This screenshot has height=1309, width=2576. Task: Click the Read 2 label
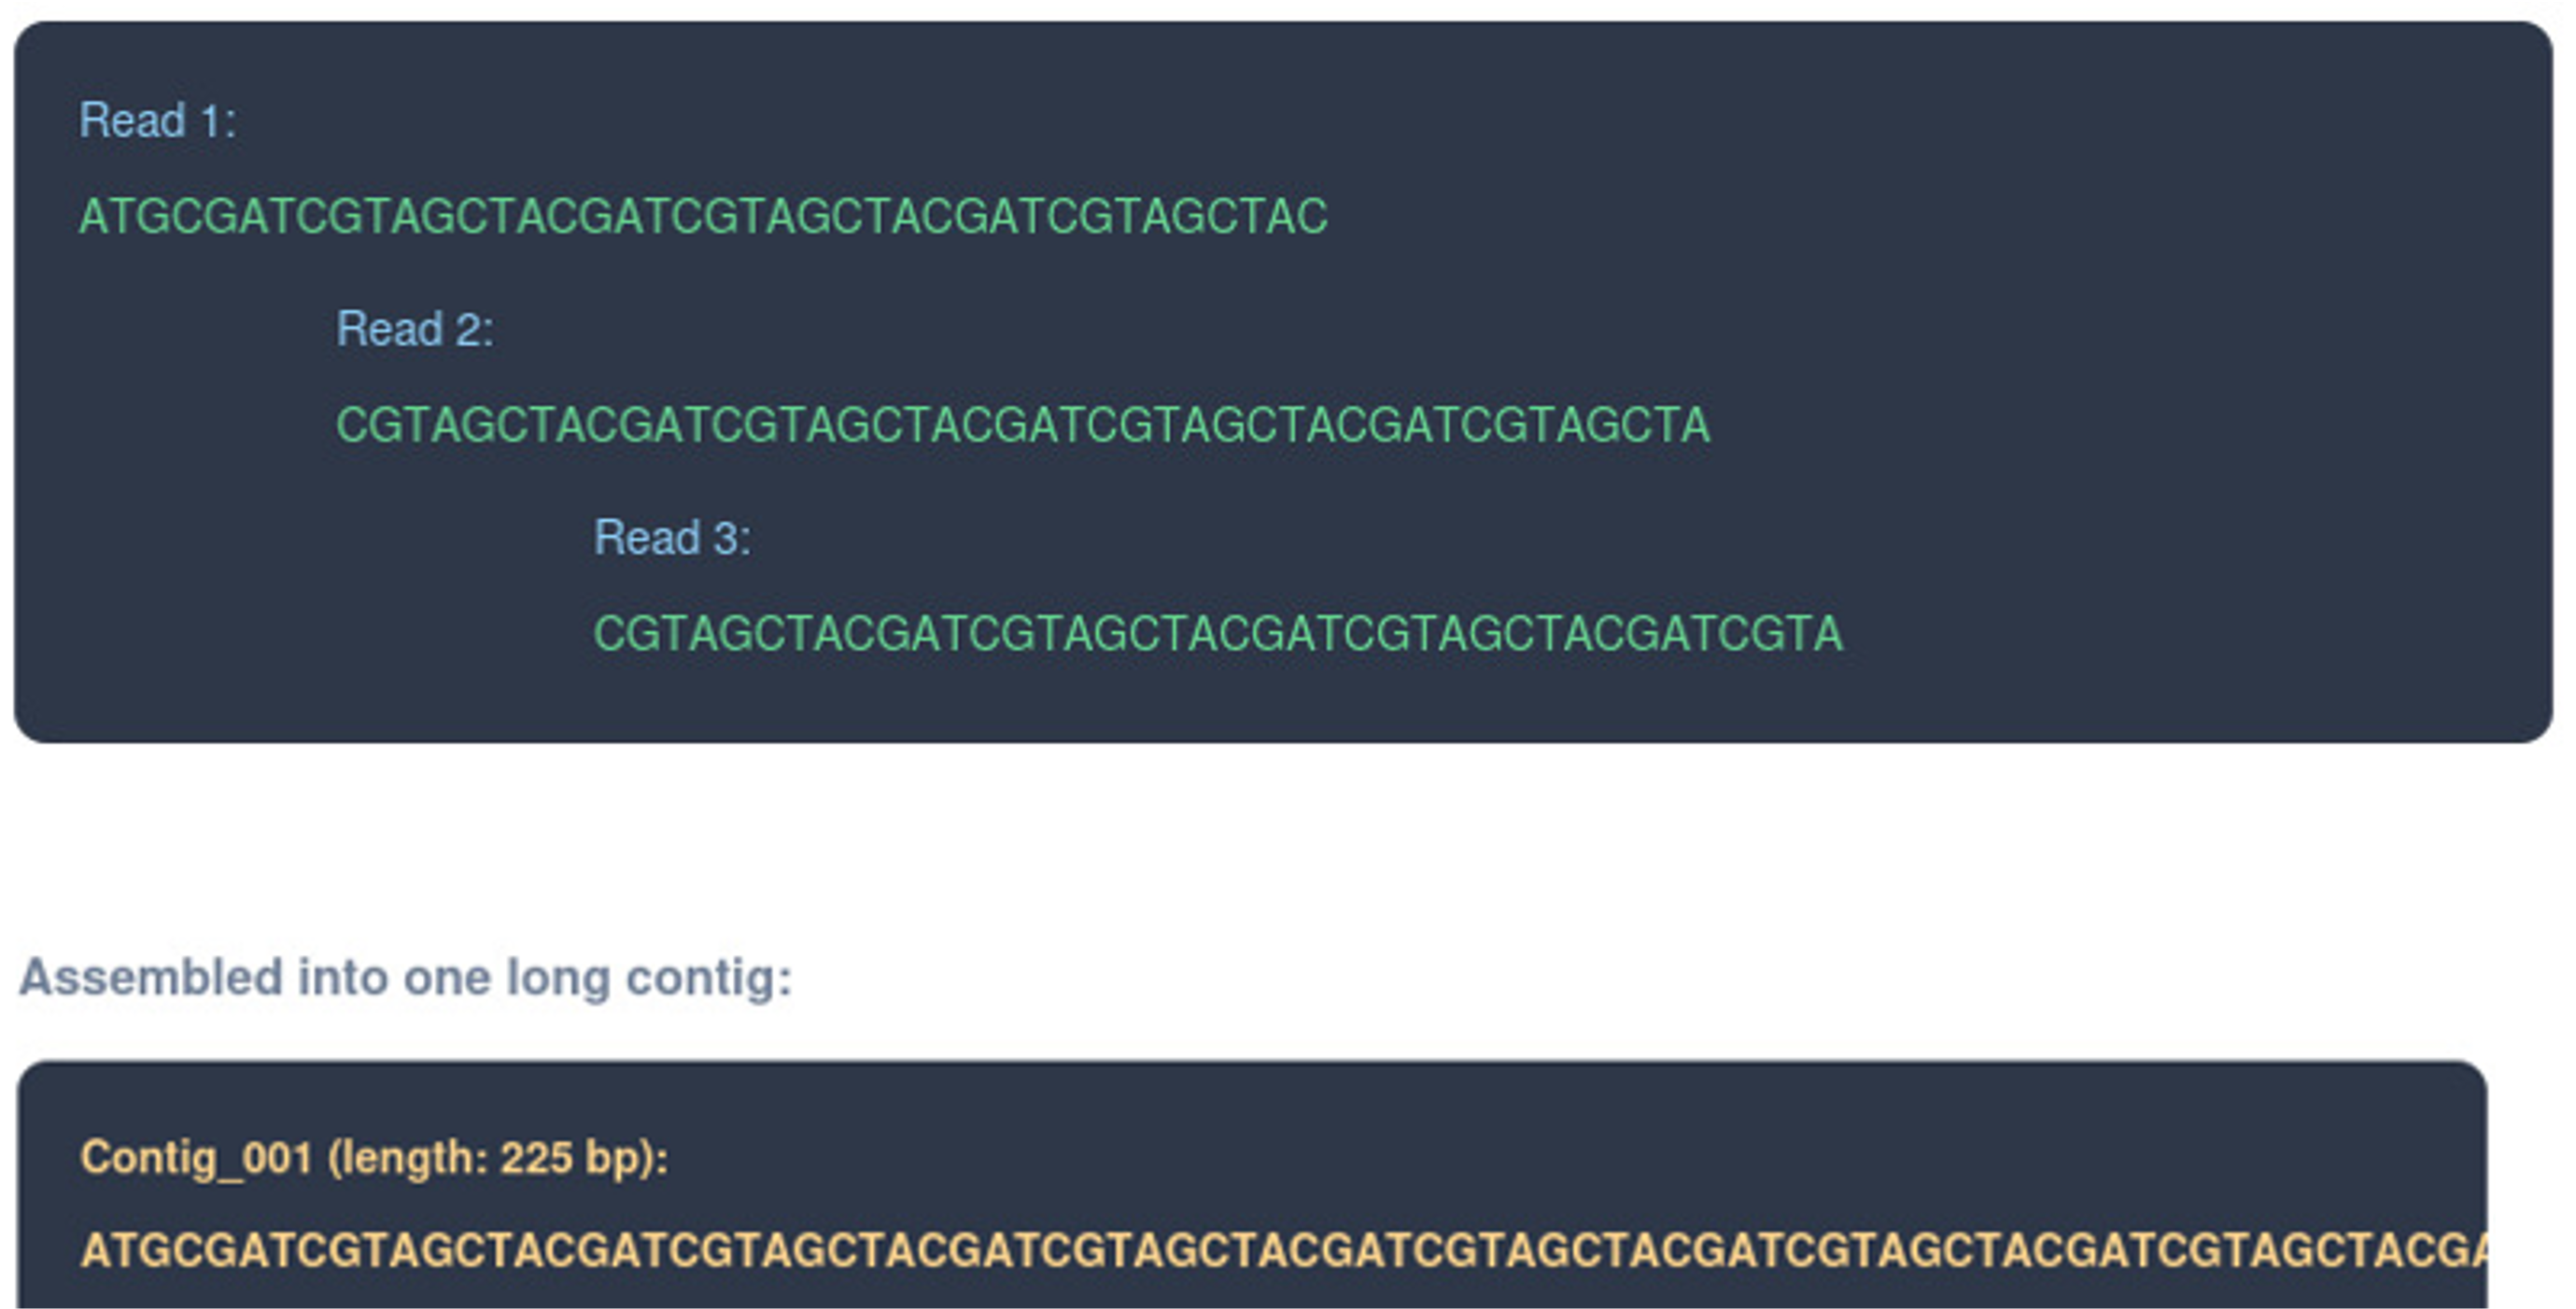click(x=414, y=329)
